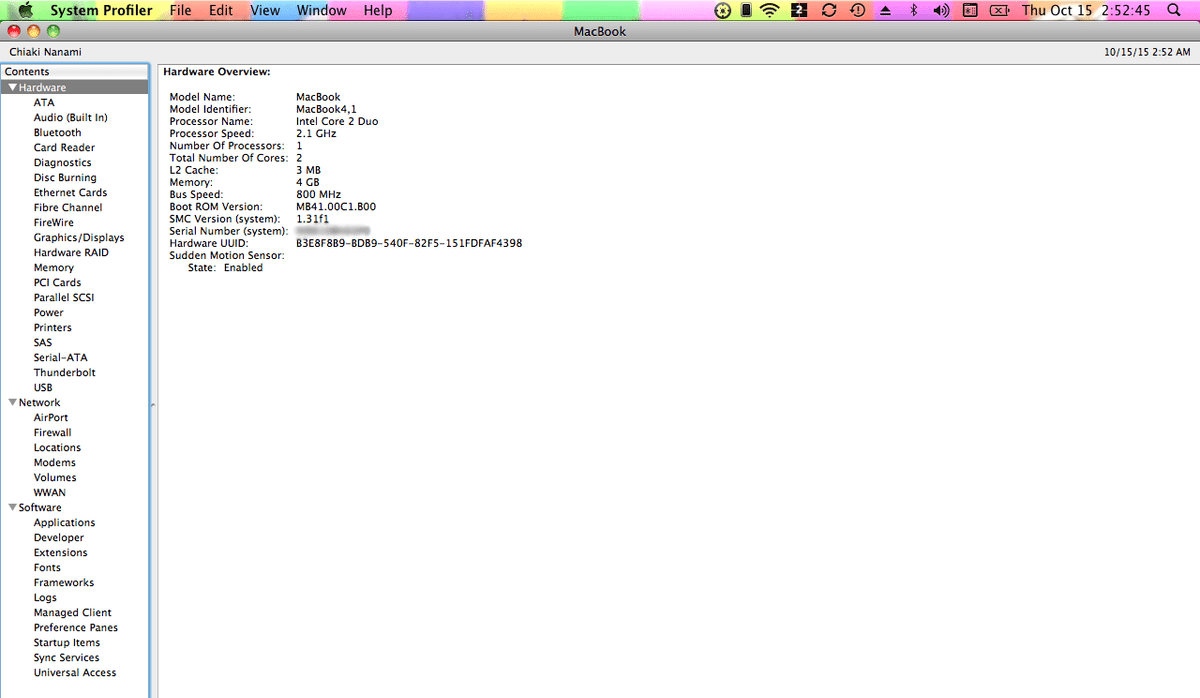Viewport: 1200px width, 698px height.
Task: Open Spotlight search magnifier
Action: point(1174,10)
